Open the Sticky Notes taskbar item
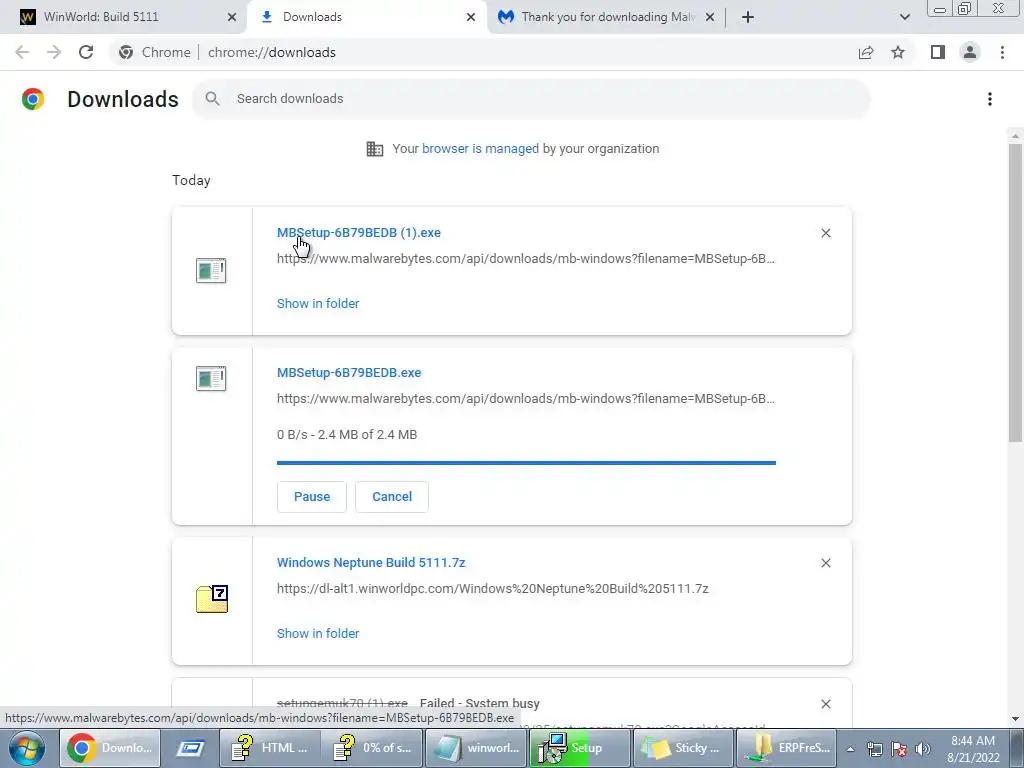 pos(683,748)
